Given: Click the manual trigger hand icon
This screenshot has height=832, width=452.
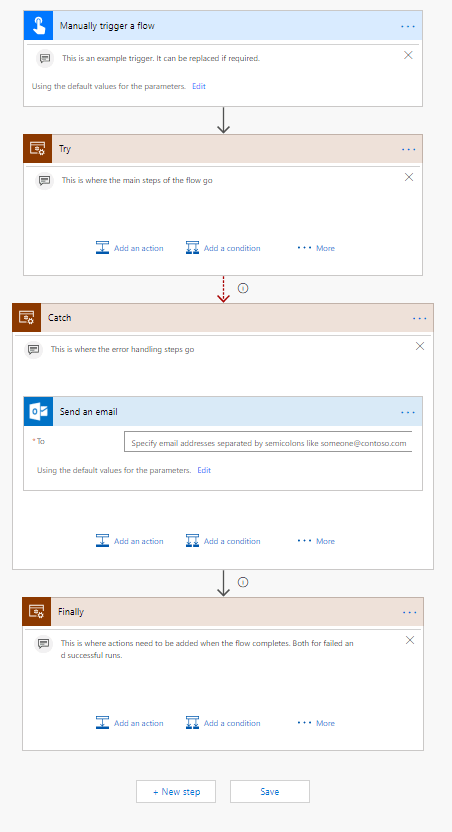Looking at the screenshot, I should click(x=38, y=25).
